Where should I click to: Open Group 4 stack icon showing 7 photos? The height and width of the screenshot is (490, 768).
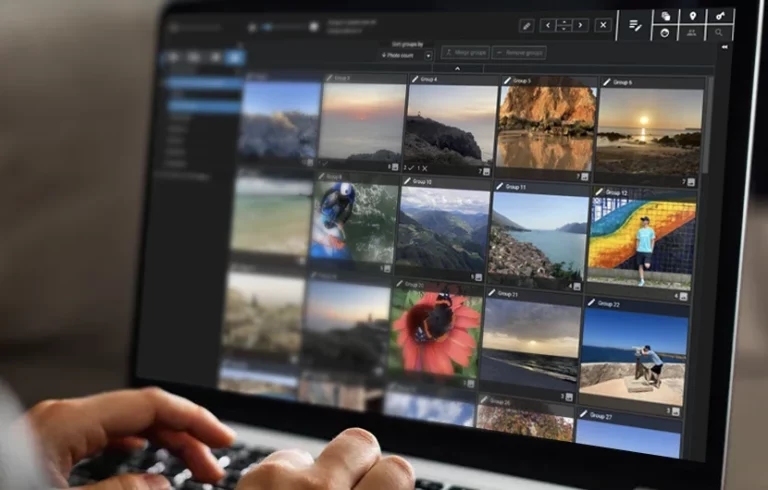coord(486,172)
